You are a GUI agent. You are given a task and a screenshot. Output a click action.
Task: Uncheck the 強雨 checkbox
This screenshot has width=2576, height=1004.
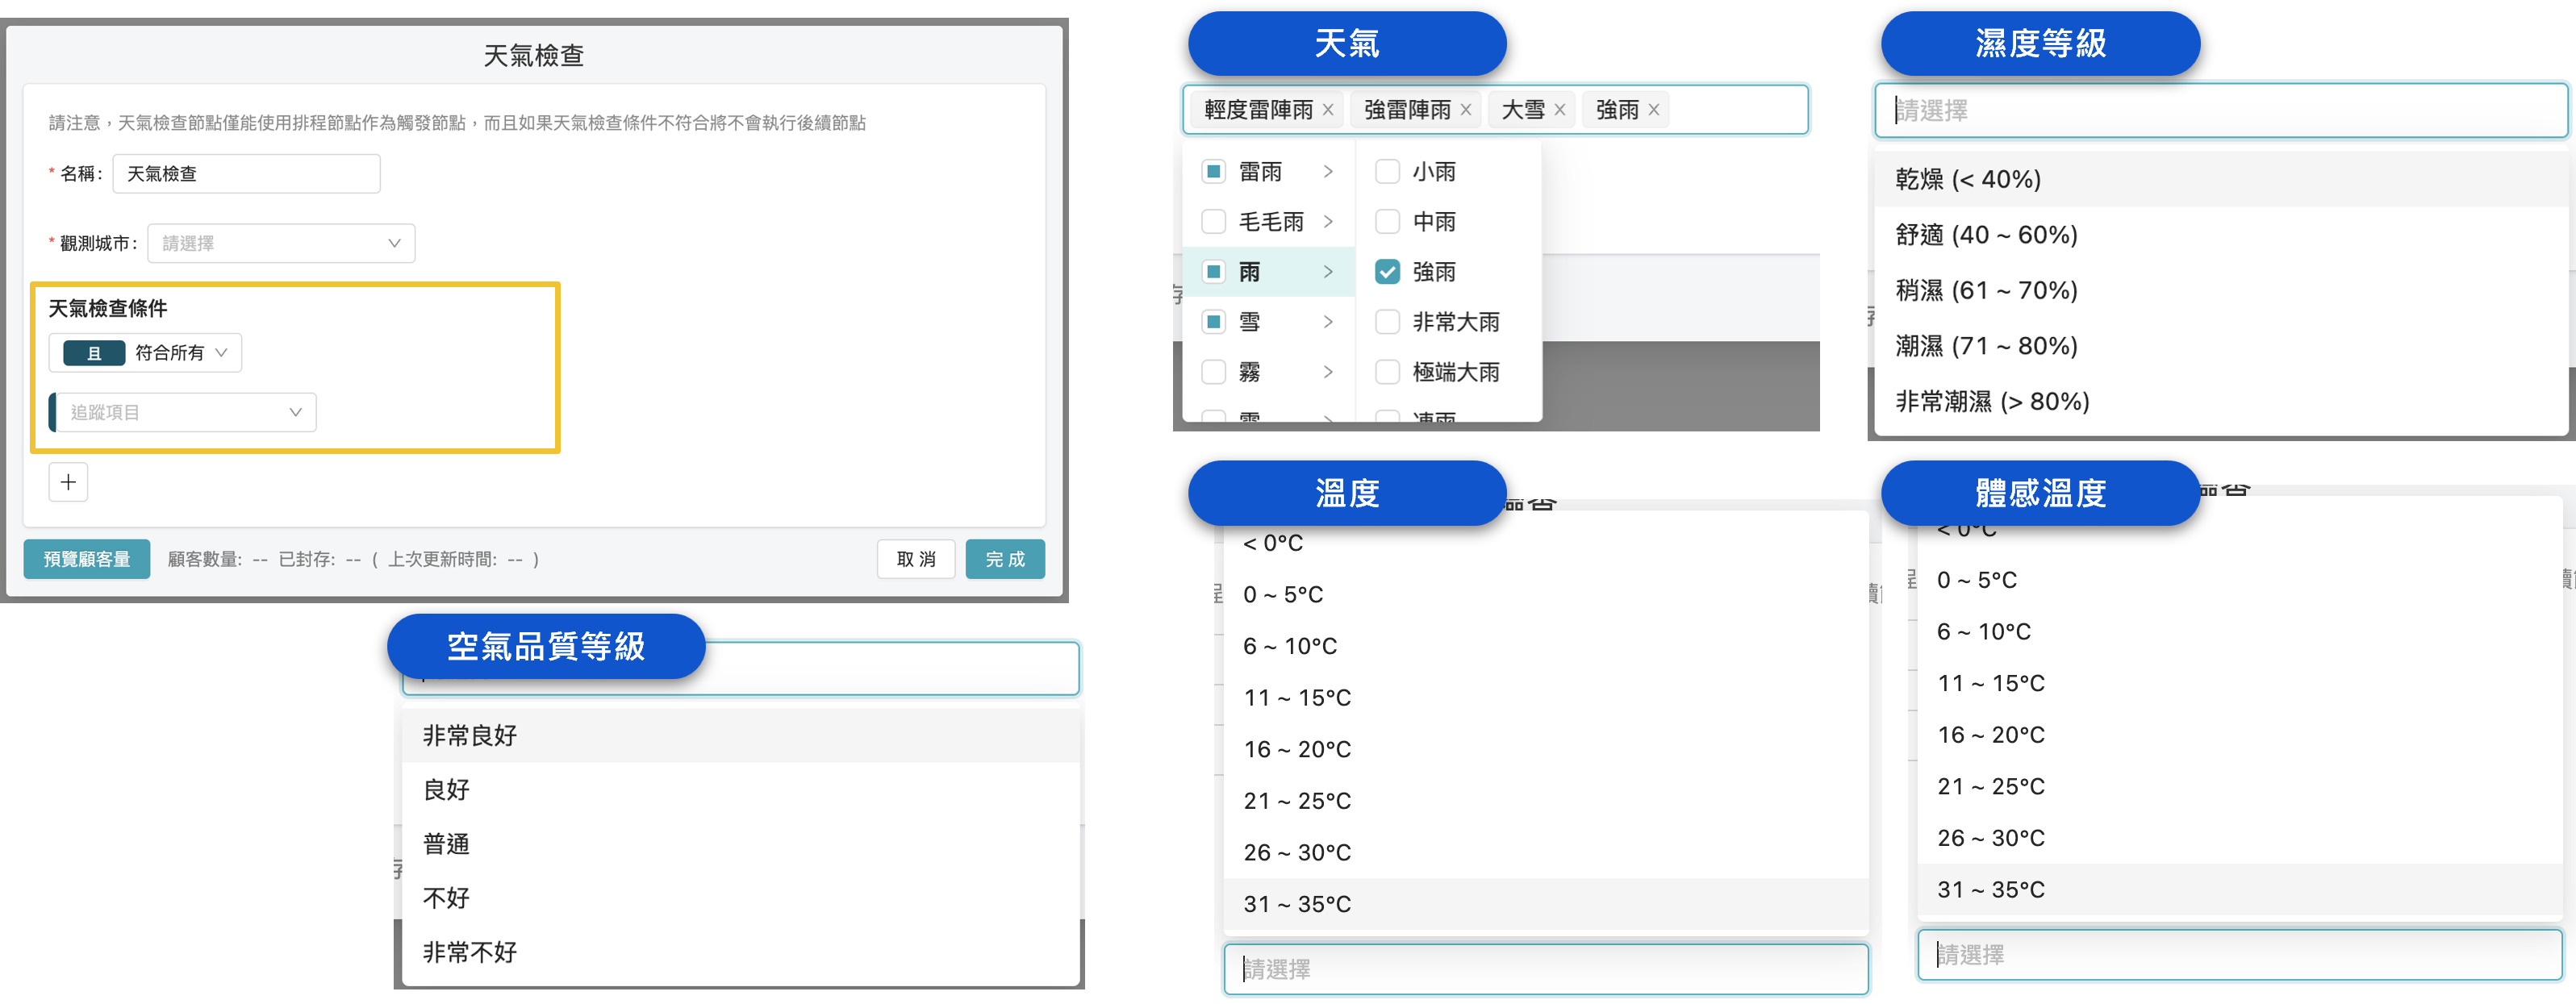pos(1387,272)
